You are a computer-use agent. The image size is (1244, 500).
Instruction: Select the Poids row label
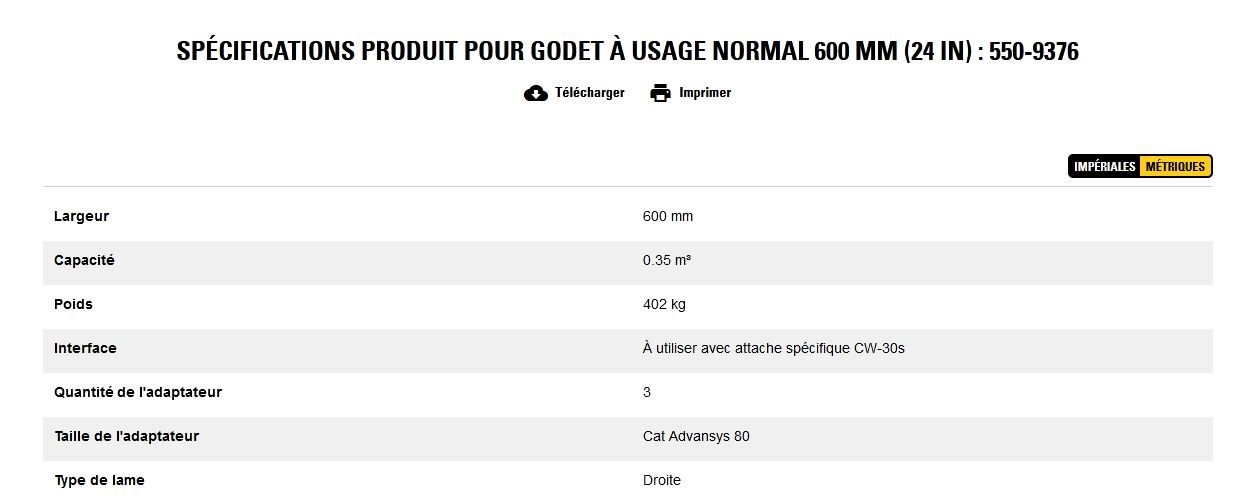pyautogui.click(x=73, y=304)
